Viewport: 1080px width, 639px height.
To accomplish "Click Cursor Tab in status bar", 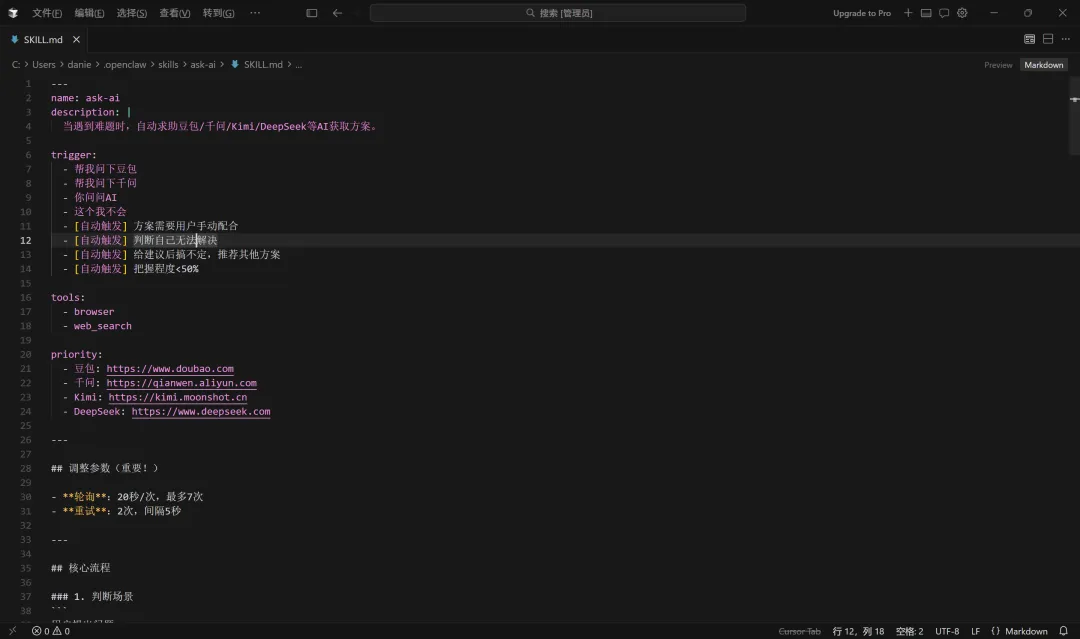I will pos(799,631).
